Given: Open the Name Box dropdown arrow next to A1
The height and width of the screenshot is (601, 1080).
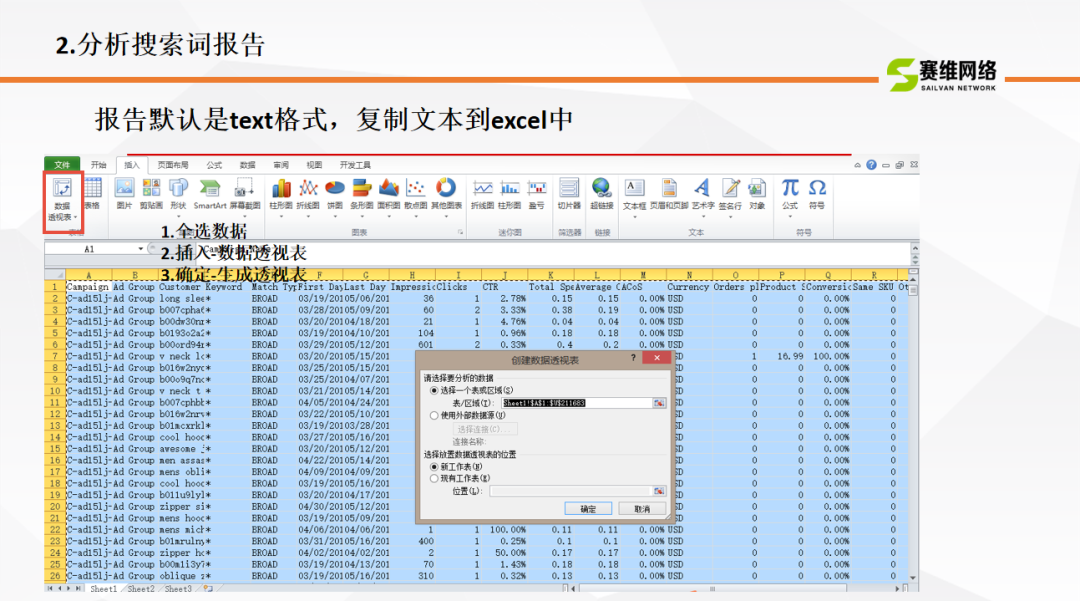Looking at the screenshot, I should tap(141, 249).
